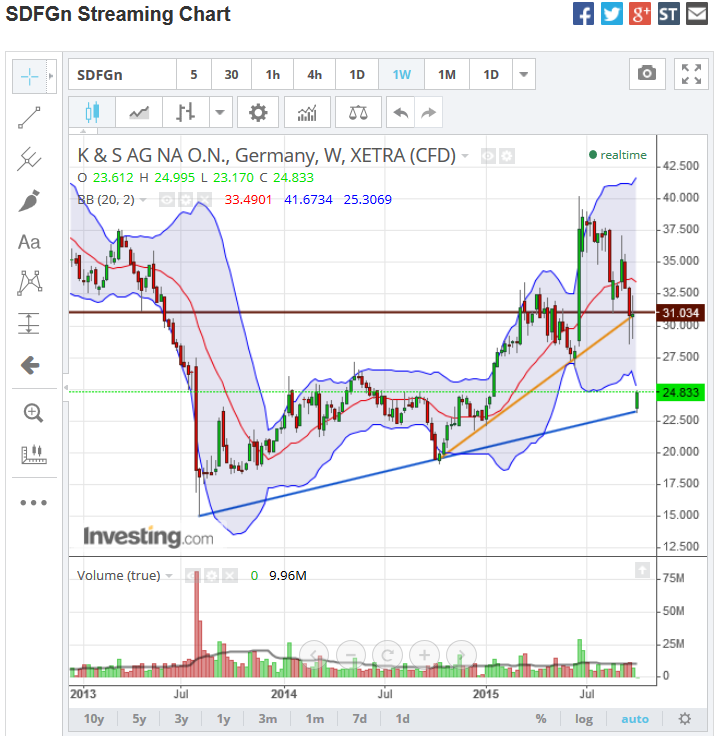Click the 24.833 current price label
Viewport: 715px width, 736px height.
pos(681,392)
